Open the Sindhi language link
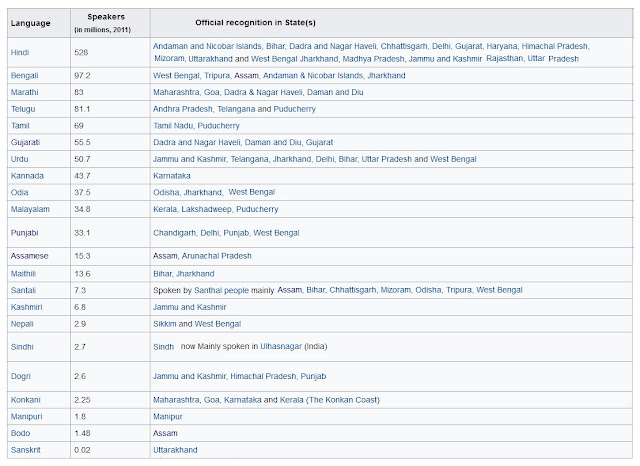 coord(22,347)
